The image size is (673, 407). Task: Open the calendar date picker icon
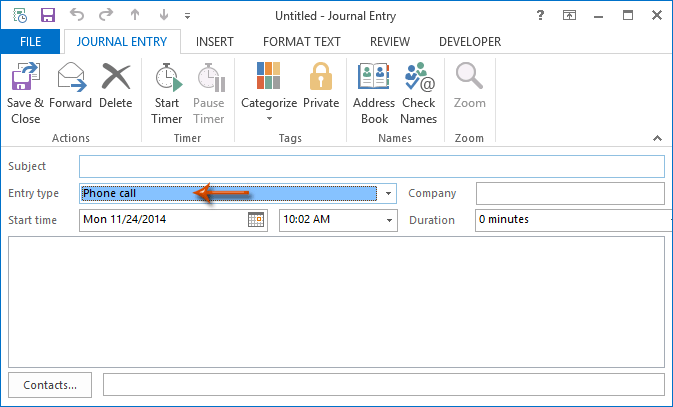[x=256, y=220]
